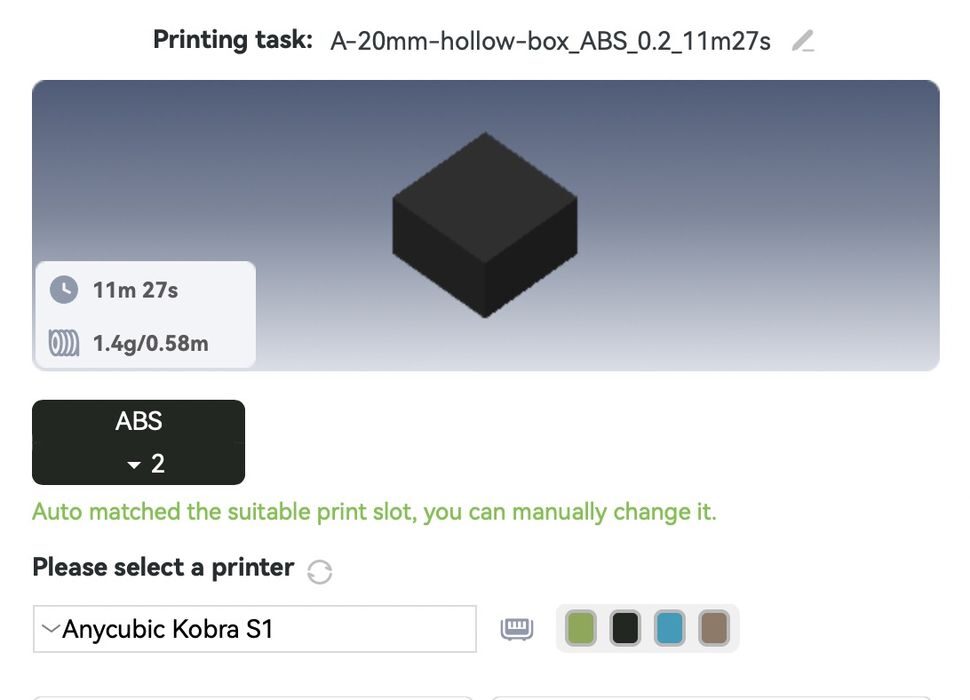
Task: Refresh the printer list
Action: (x=319, y=571)
